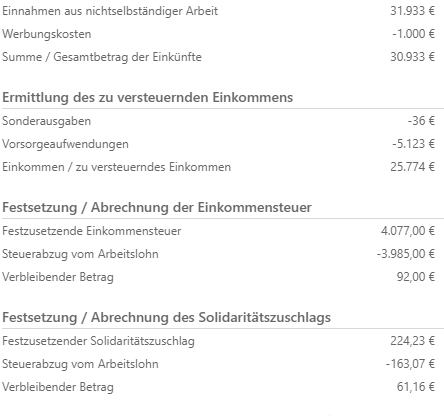Click the -5.123 € Vorsorgeaufwendungen amount
Screen dimensions: 444x416
point(414,144)
